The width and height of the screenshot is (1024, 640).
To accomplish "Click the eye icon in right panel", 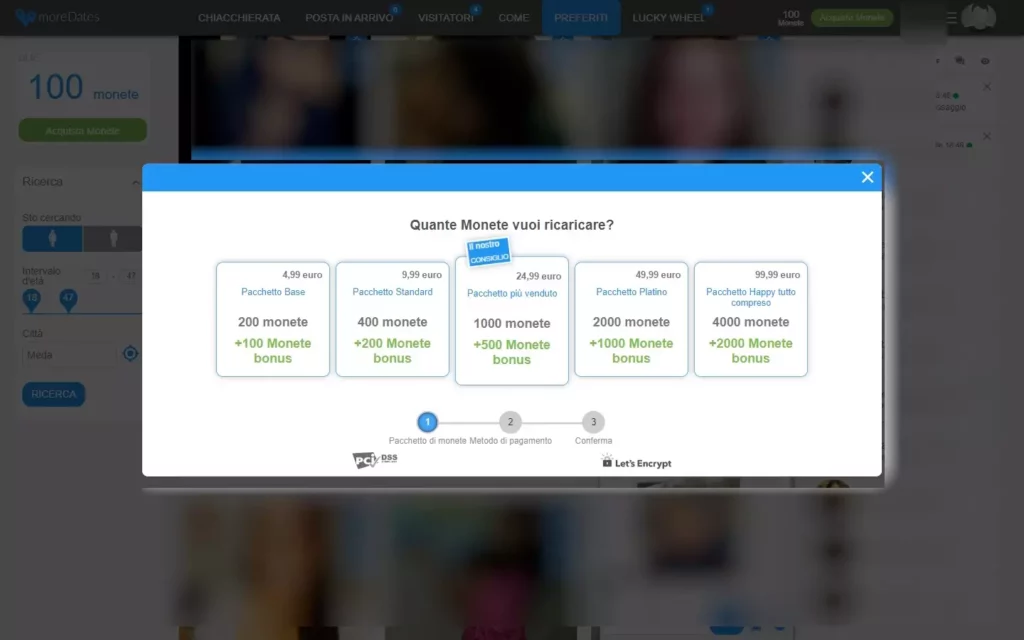I will pyautogui.click(x=985, y=61).
